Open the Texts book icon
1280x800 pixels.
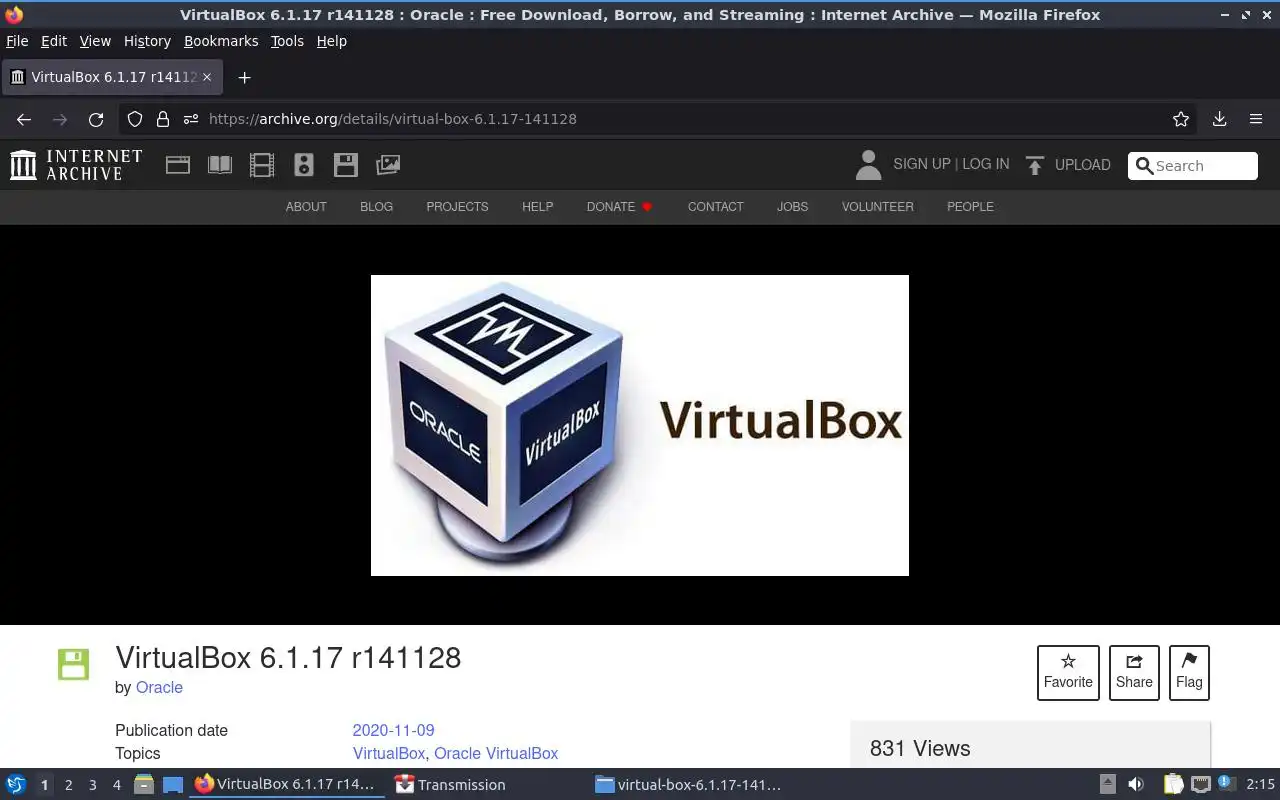[x=220, y=165]
